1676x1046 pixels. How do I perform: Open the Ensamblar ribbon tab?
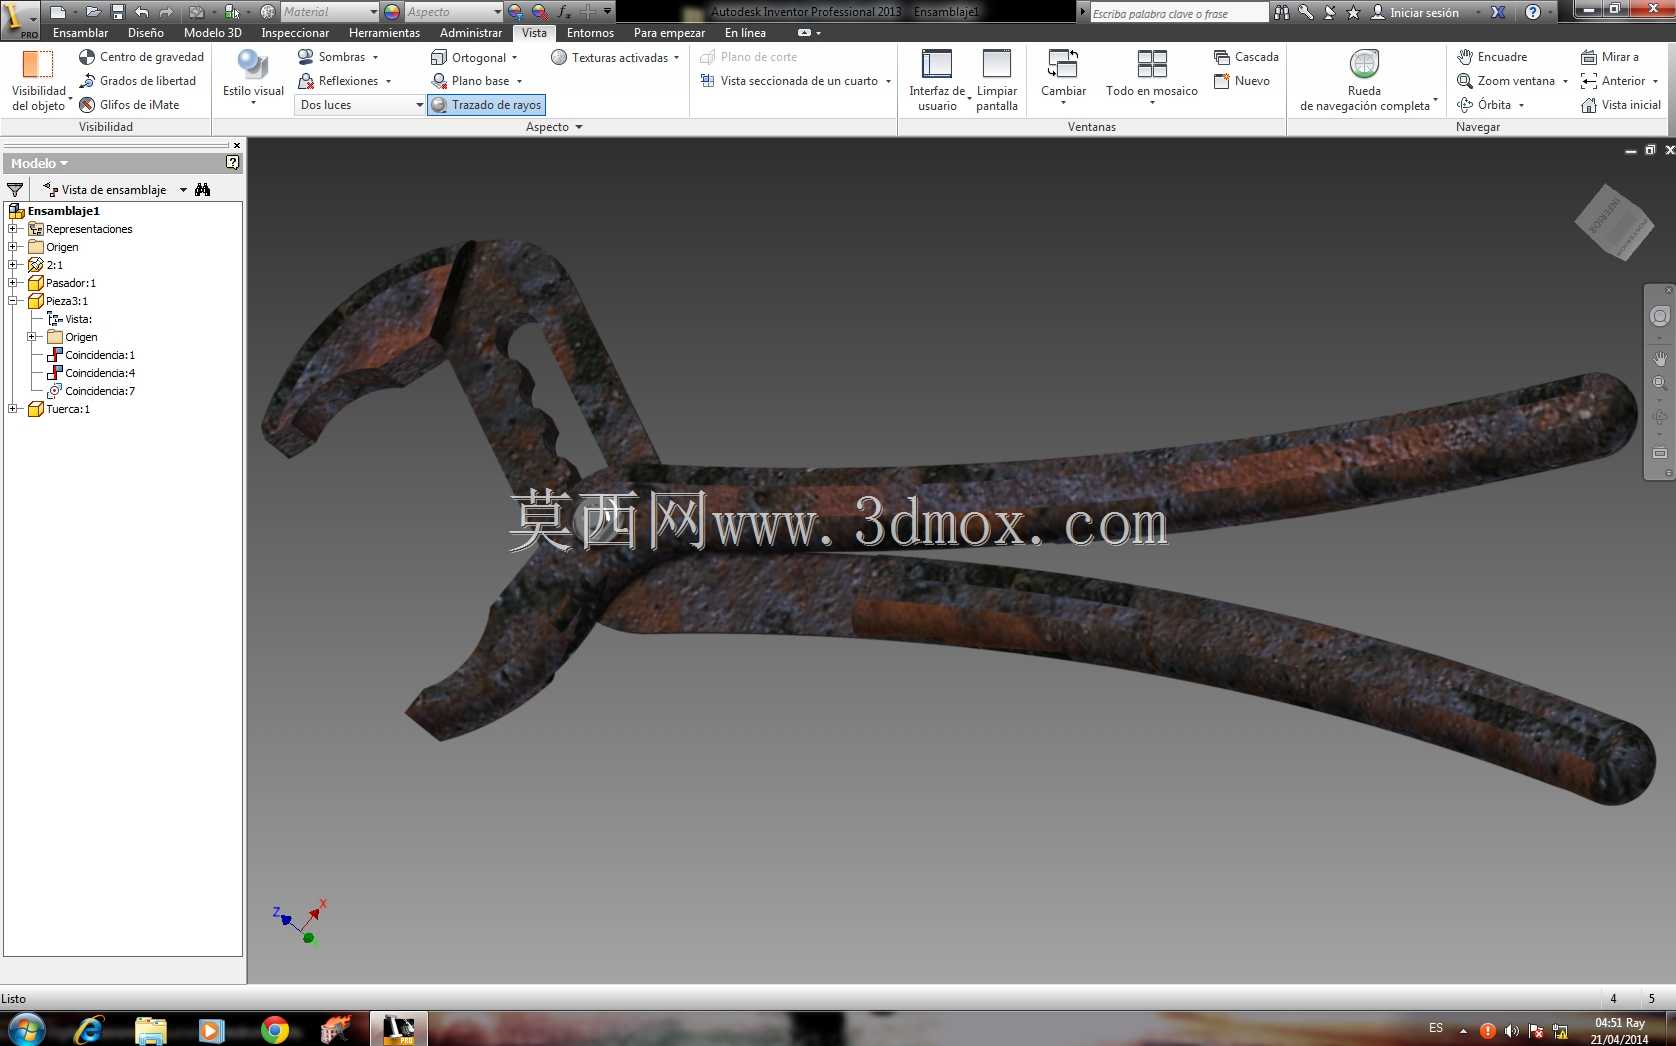click(80, 33)
